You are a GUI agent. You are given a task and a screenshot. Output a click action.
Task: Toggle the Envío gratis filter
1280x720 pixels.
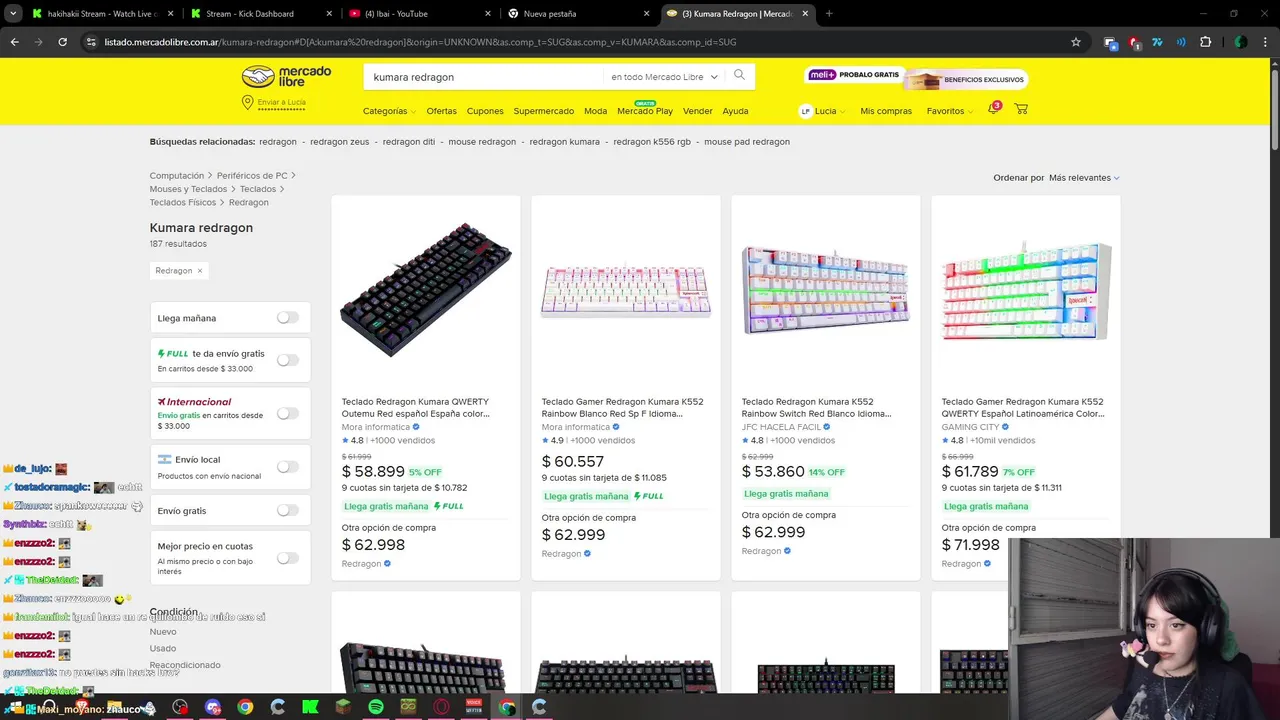288,510
